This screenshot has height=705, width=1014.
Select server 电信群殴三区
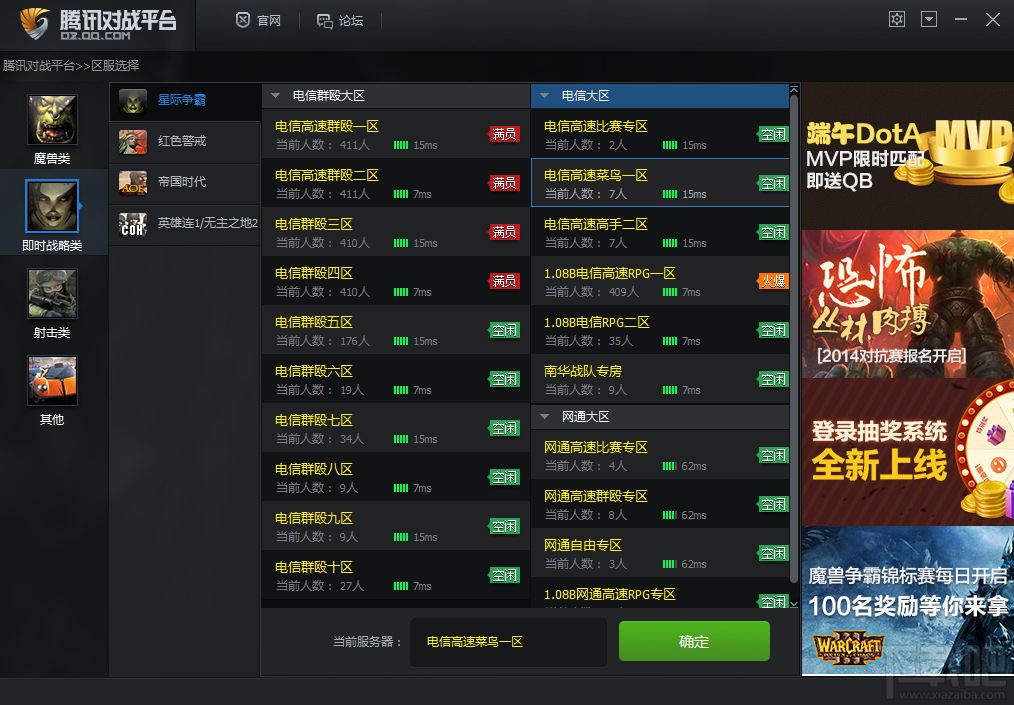coord(396,232)
